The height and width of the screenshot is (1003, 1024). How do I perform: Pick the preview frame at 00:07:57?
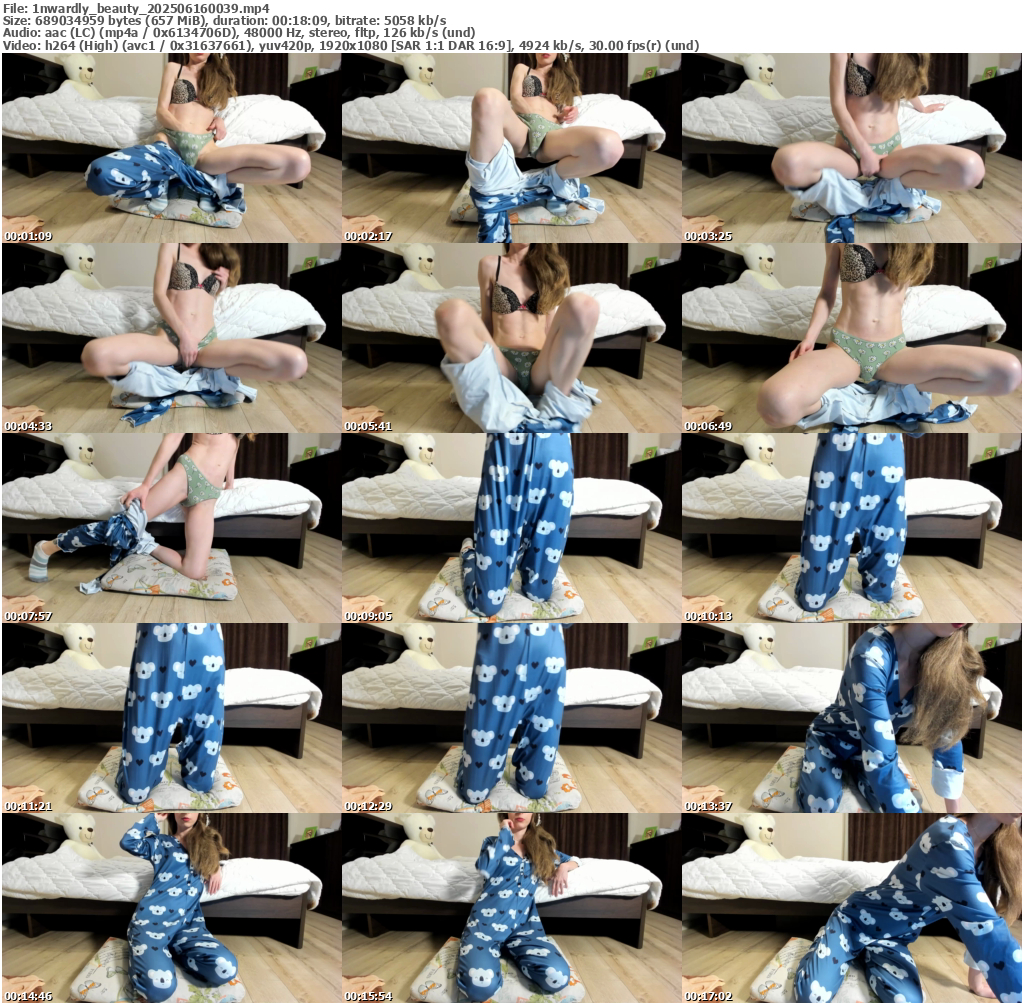pyautogui.click(x=171, y=528)
